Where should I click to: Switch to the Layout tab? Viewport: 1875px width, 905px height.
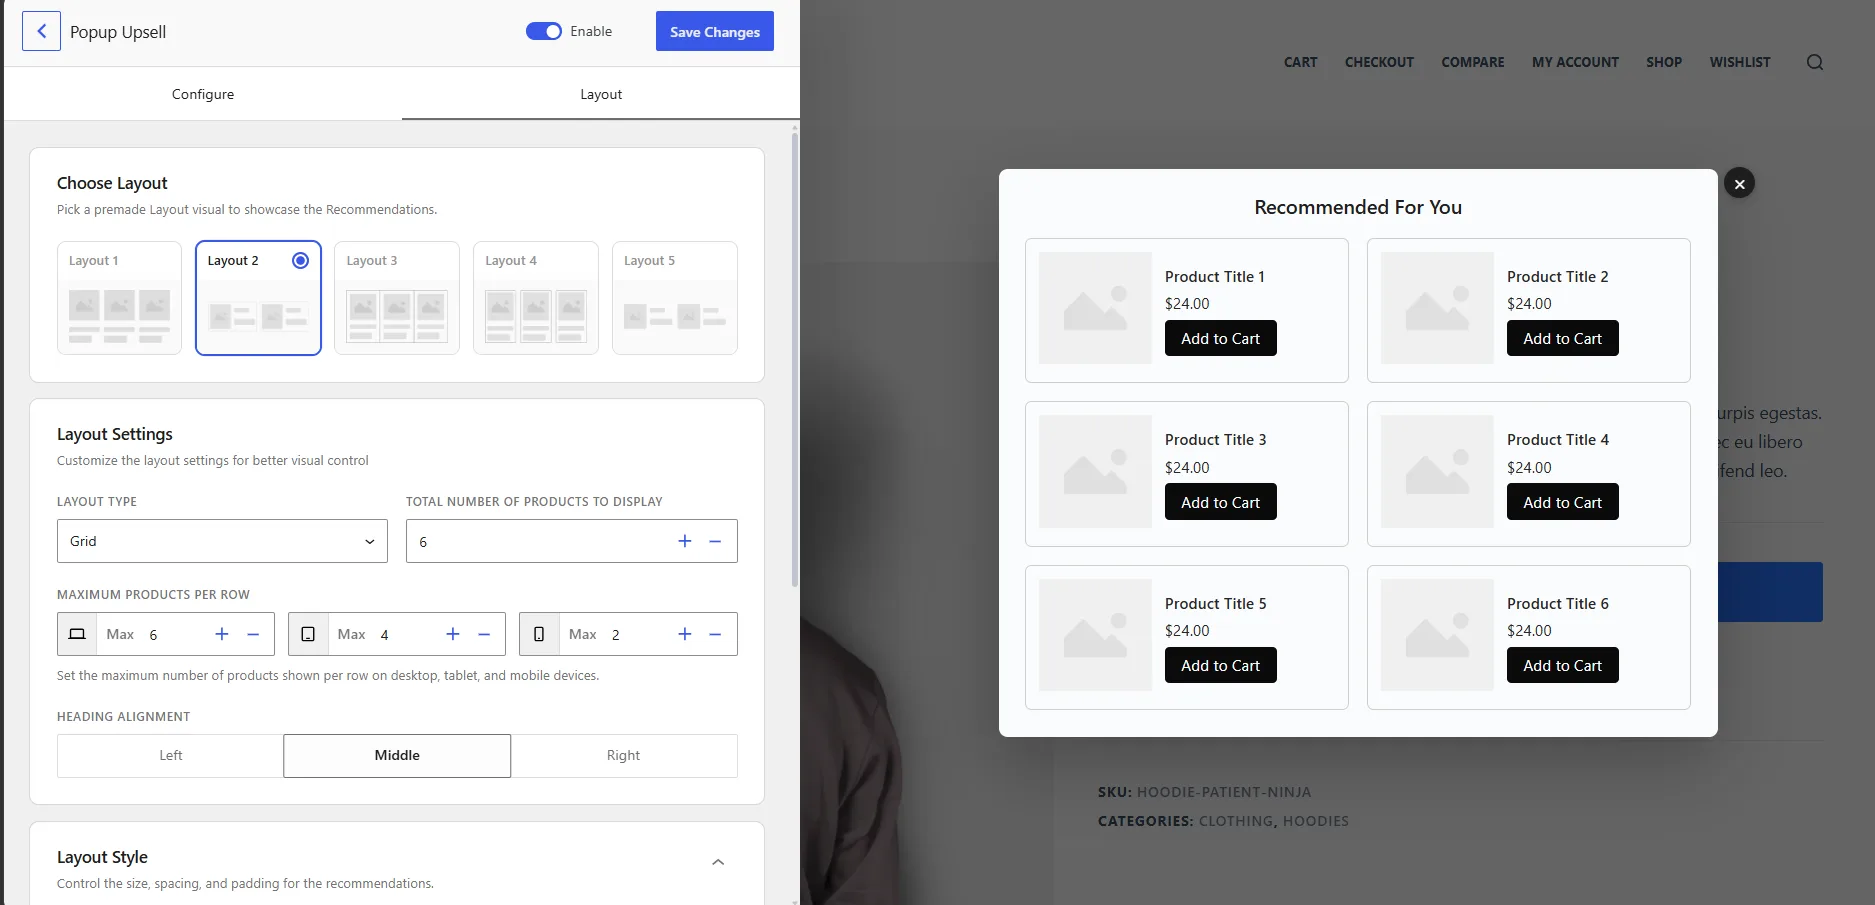tap(601, 94)
